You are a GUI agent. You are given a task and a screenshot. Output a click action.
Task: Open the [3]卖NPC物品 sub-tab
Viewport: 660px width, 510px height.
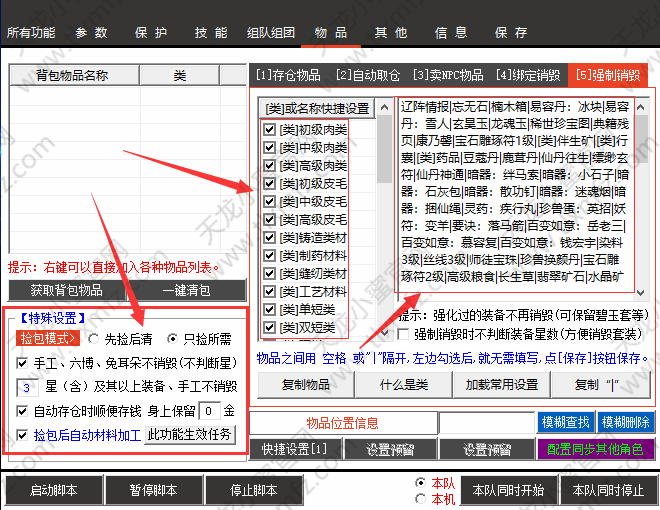coord(448,75)
